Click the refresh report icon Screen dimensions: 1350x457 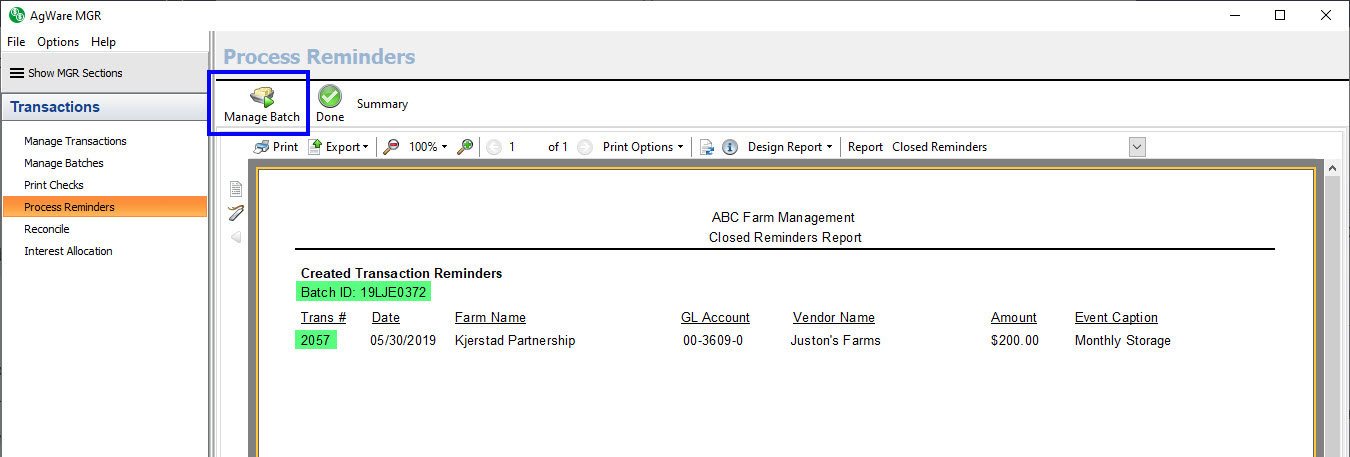click(706, 147)
